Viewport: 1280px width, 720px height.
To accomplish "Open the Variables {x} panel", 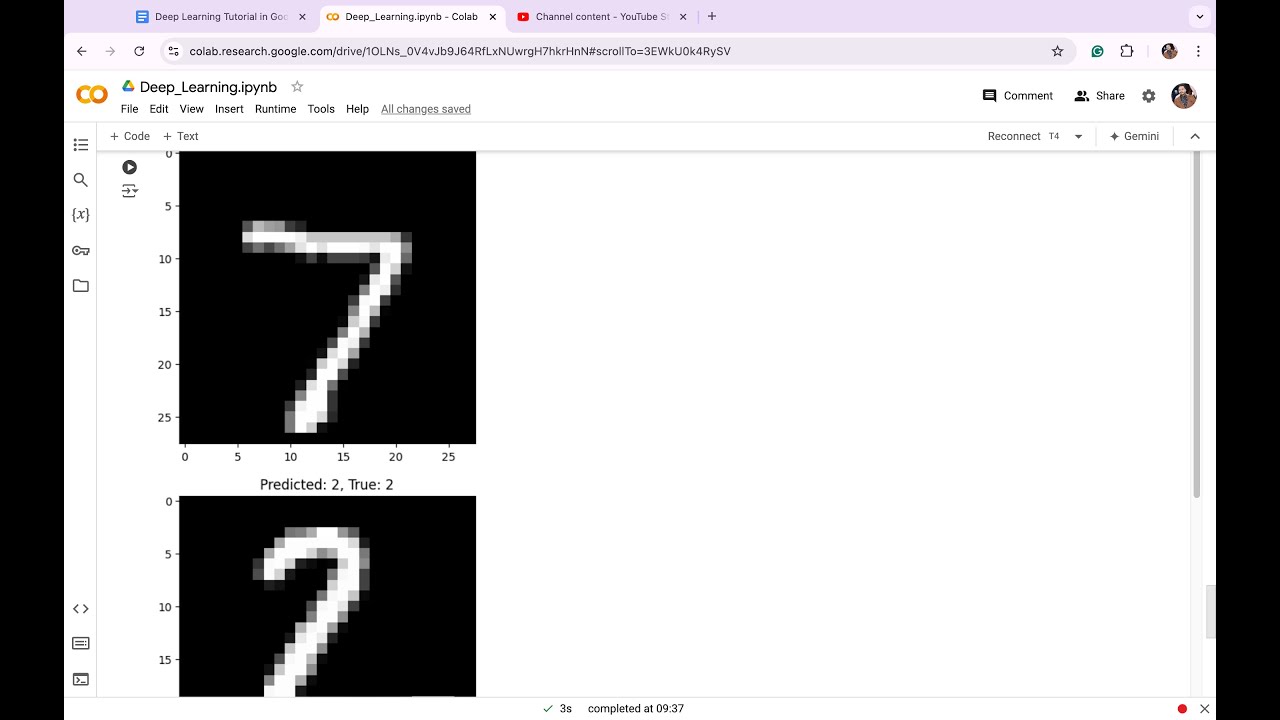I will pos(81,215).
